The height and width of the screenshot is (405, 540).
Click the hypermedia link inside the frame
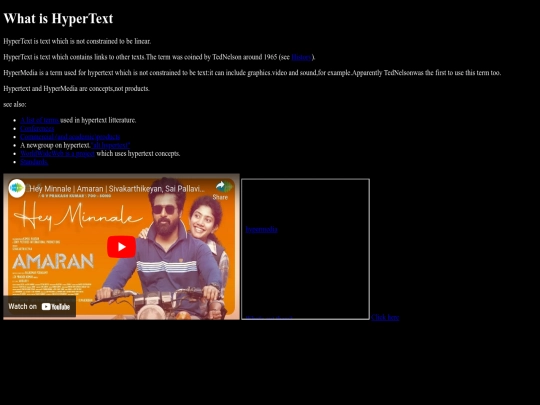pos(261,229)
